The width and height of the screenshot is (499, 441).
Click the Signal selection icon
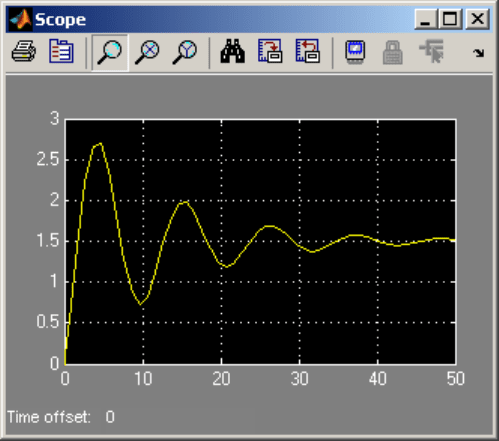tap(432, 51)
